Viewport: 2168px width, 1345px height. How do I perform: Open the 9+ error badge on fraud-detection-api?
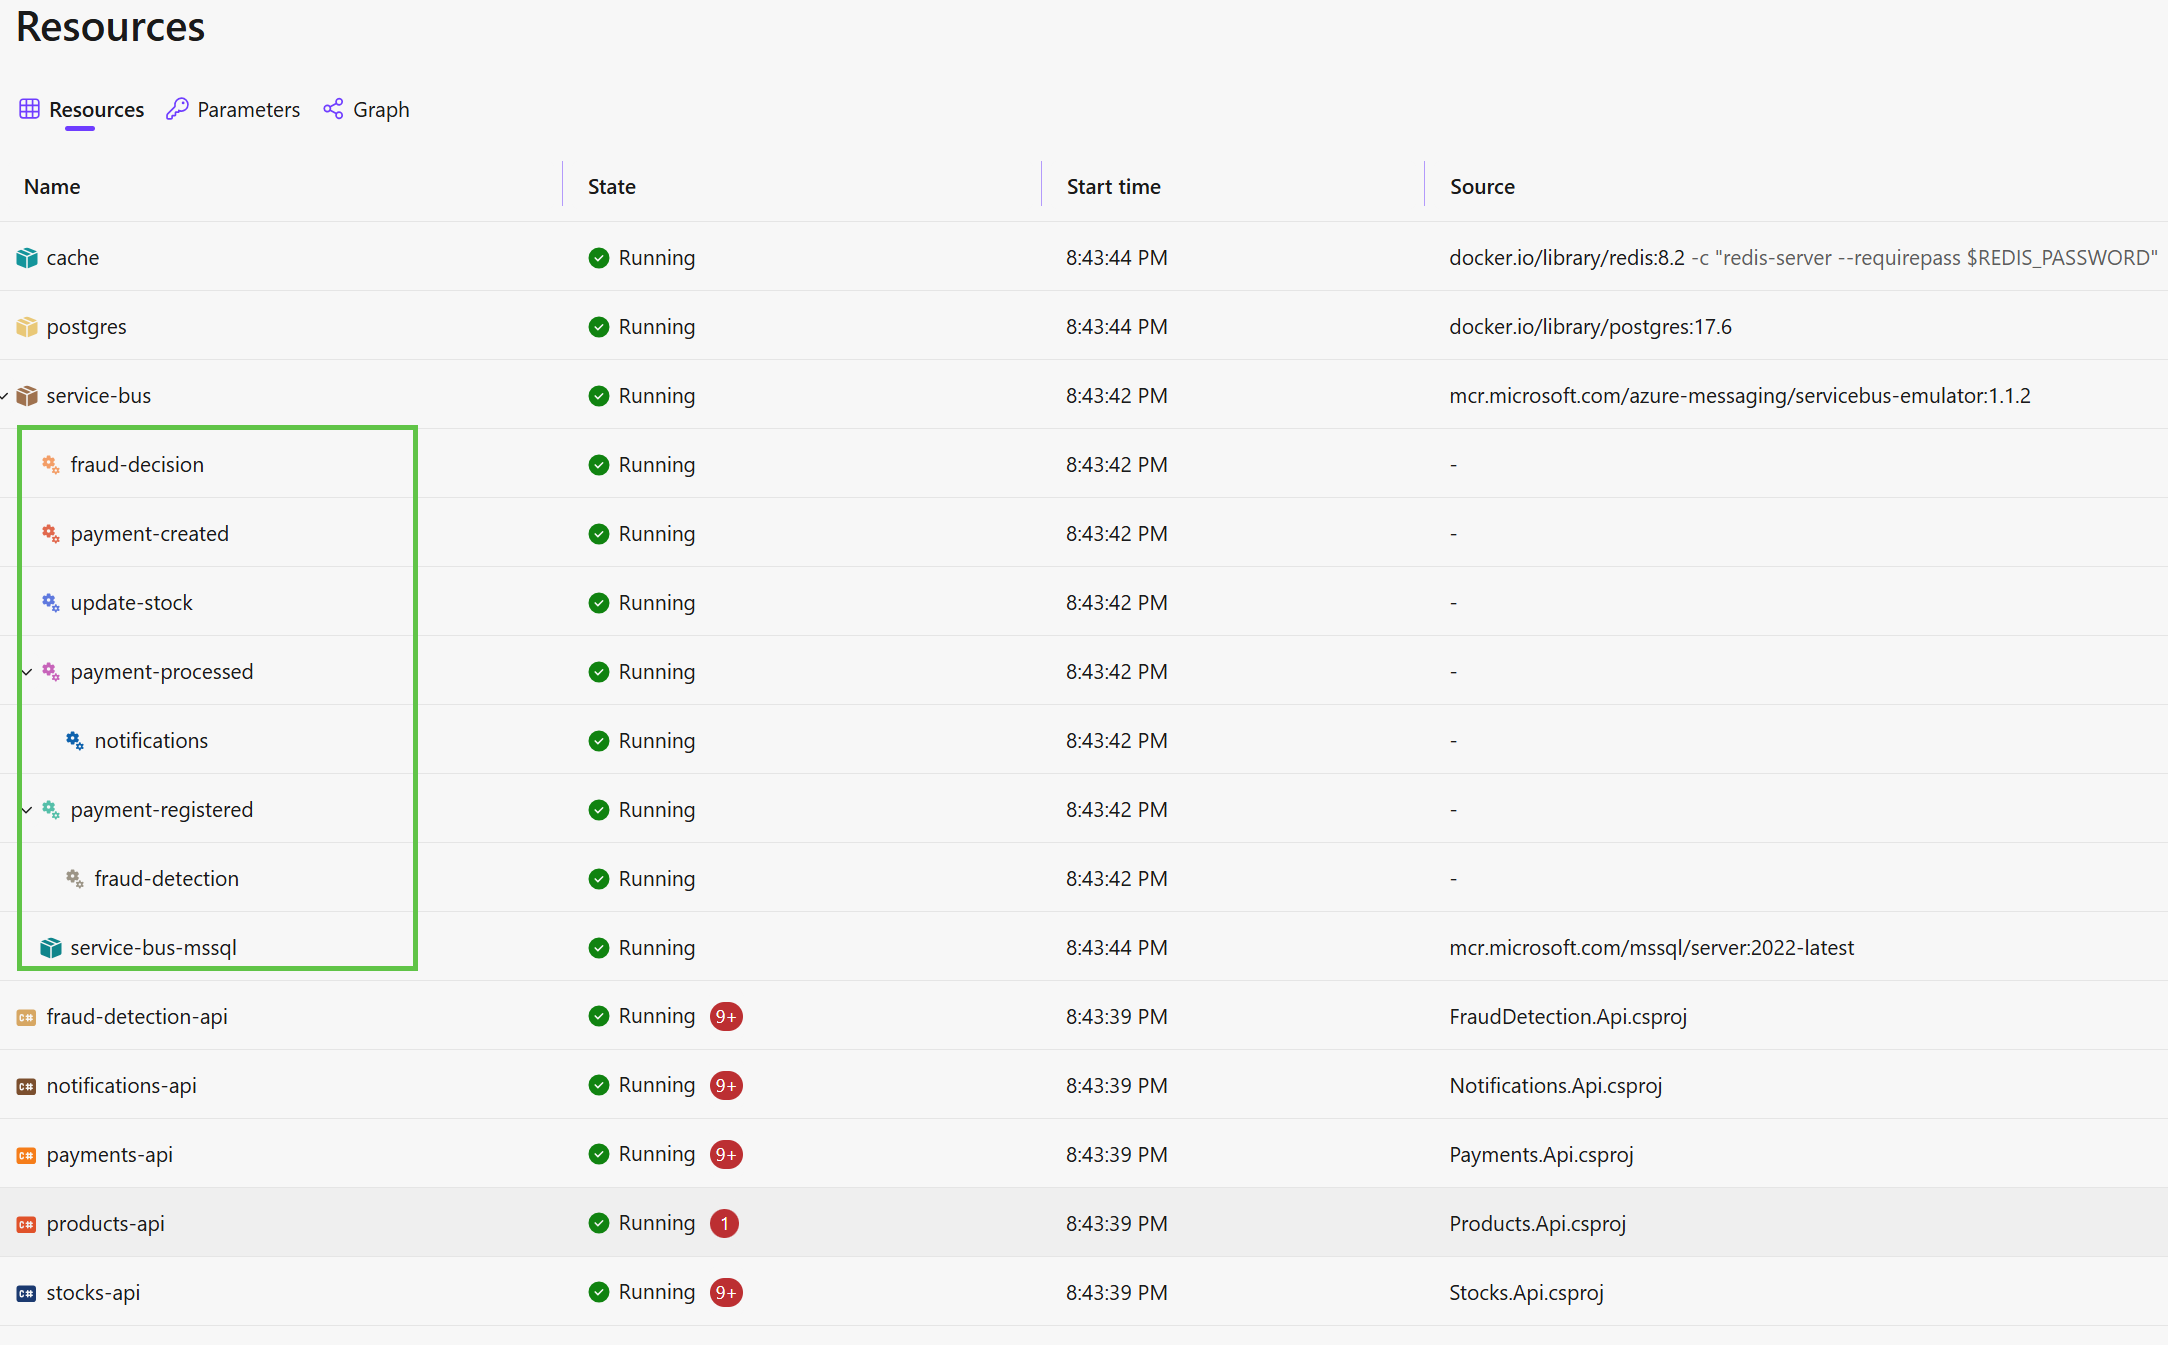coord(726,1016)
